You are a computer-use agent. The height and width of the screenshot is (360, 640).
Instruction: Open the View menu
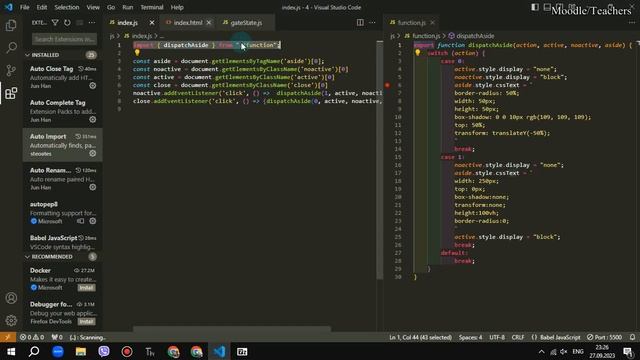pyautogui.click(x=93, y=7)
